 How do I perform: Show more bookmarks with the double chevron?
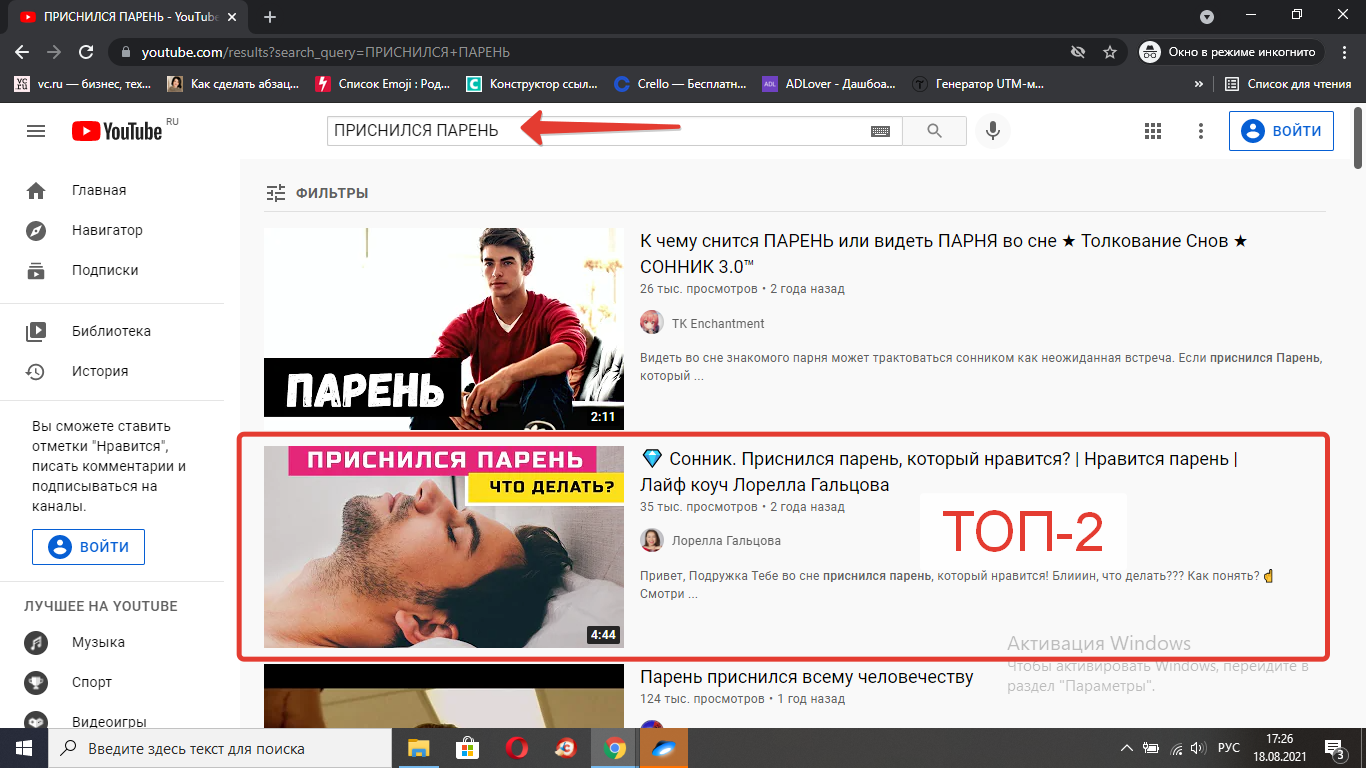coord(1198,84)
